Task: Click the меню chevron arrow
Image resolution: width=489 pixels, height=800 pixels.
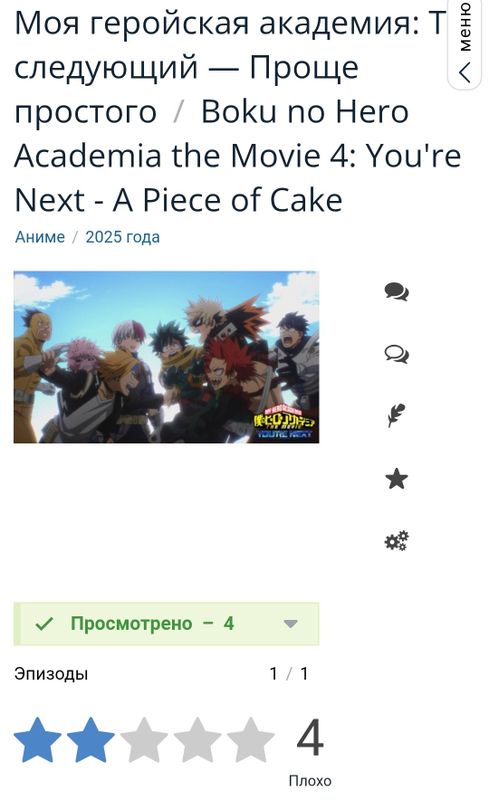Action: (x=465, y=72)
